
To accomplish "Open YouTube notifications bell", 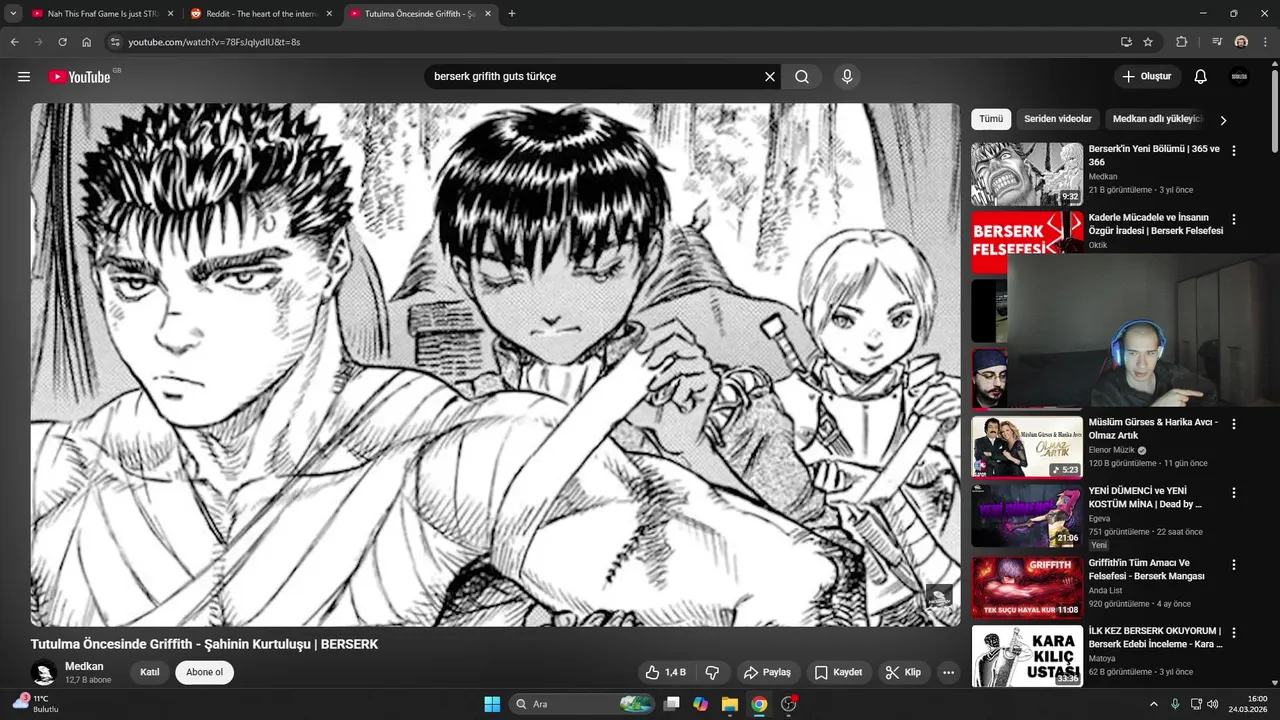I will [1201, 77].
